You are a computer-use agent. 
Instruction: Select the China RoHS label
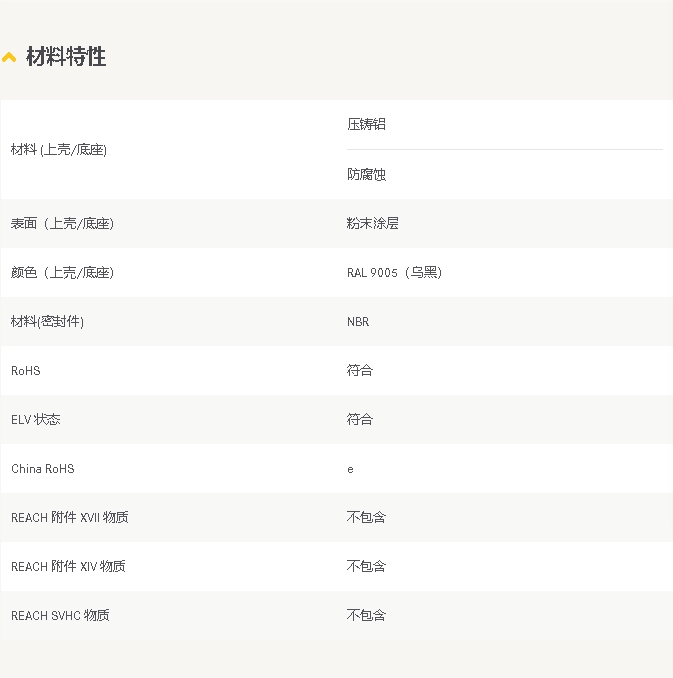[x=43, y=468]
